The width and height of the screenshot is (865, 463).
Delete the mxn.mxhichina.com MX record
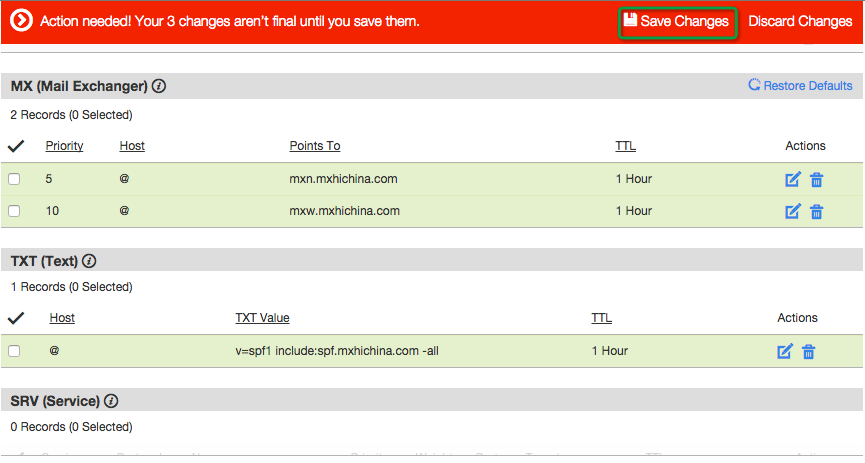click(x=816, y=180)
